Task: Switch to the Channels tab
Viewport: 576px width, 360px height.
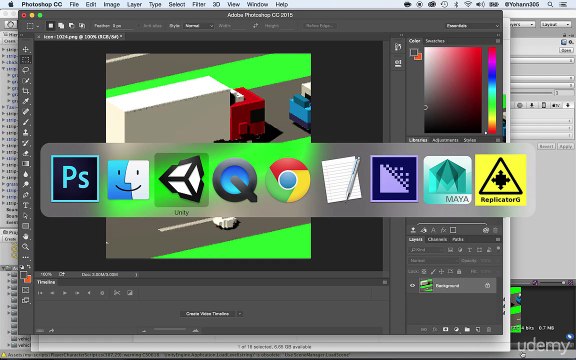Action: [x=437, y=240]
